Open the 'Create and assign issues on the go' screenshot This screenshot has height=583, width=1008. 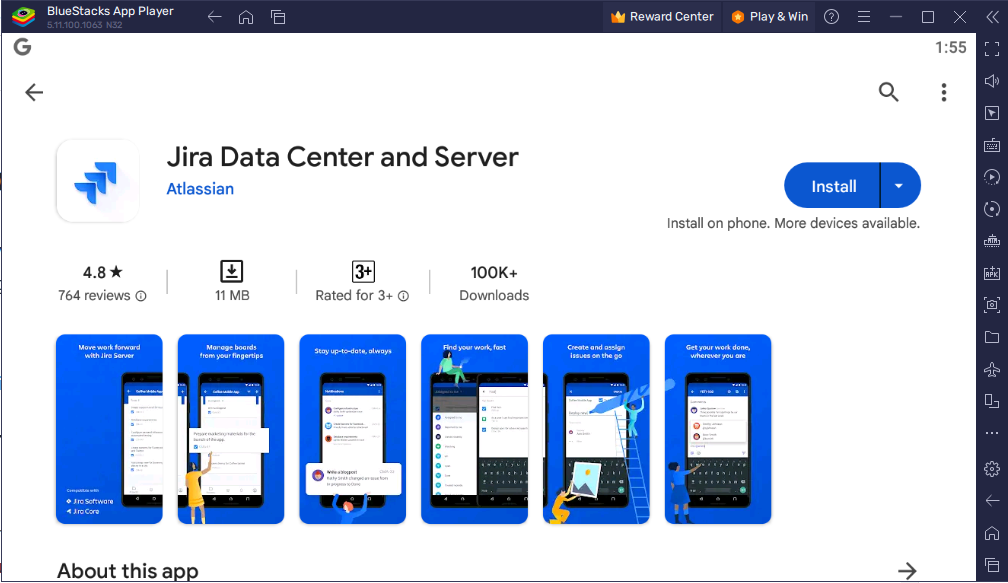click(596, 429)
